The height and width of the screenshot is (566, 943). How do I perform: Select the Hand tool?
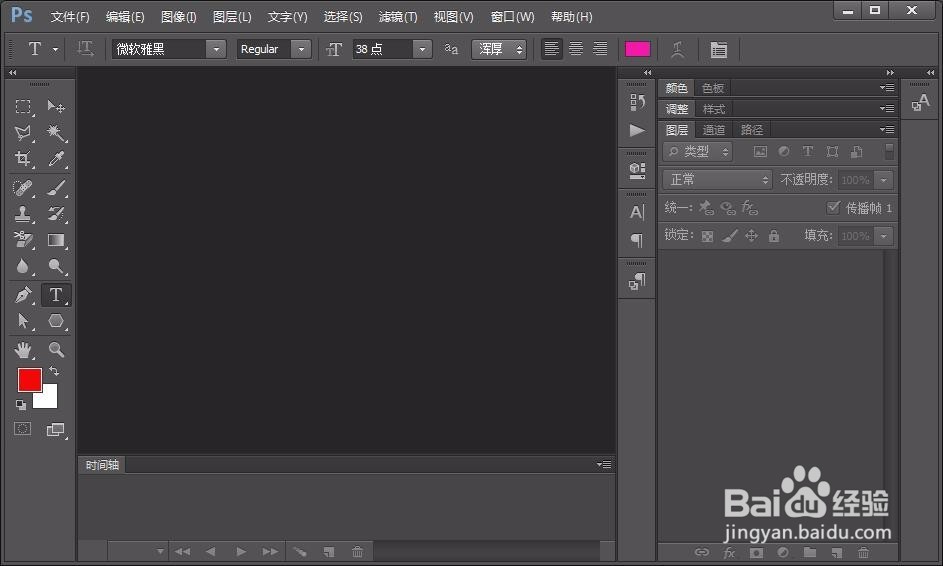(23, 349)
